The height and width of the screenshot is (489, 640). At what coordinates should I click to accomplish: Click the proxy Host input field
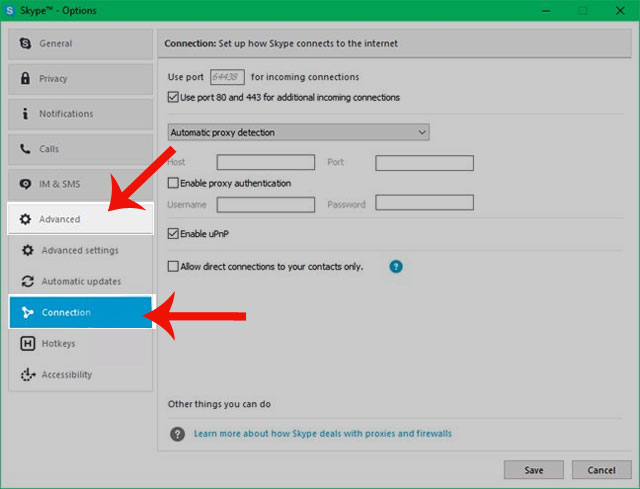coord(266,162)
